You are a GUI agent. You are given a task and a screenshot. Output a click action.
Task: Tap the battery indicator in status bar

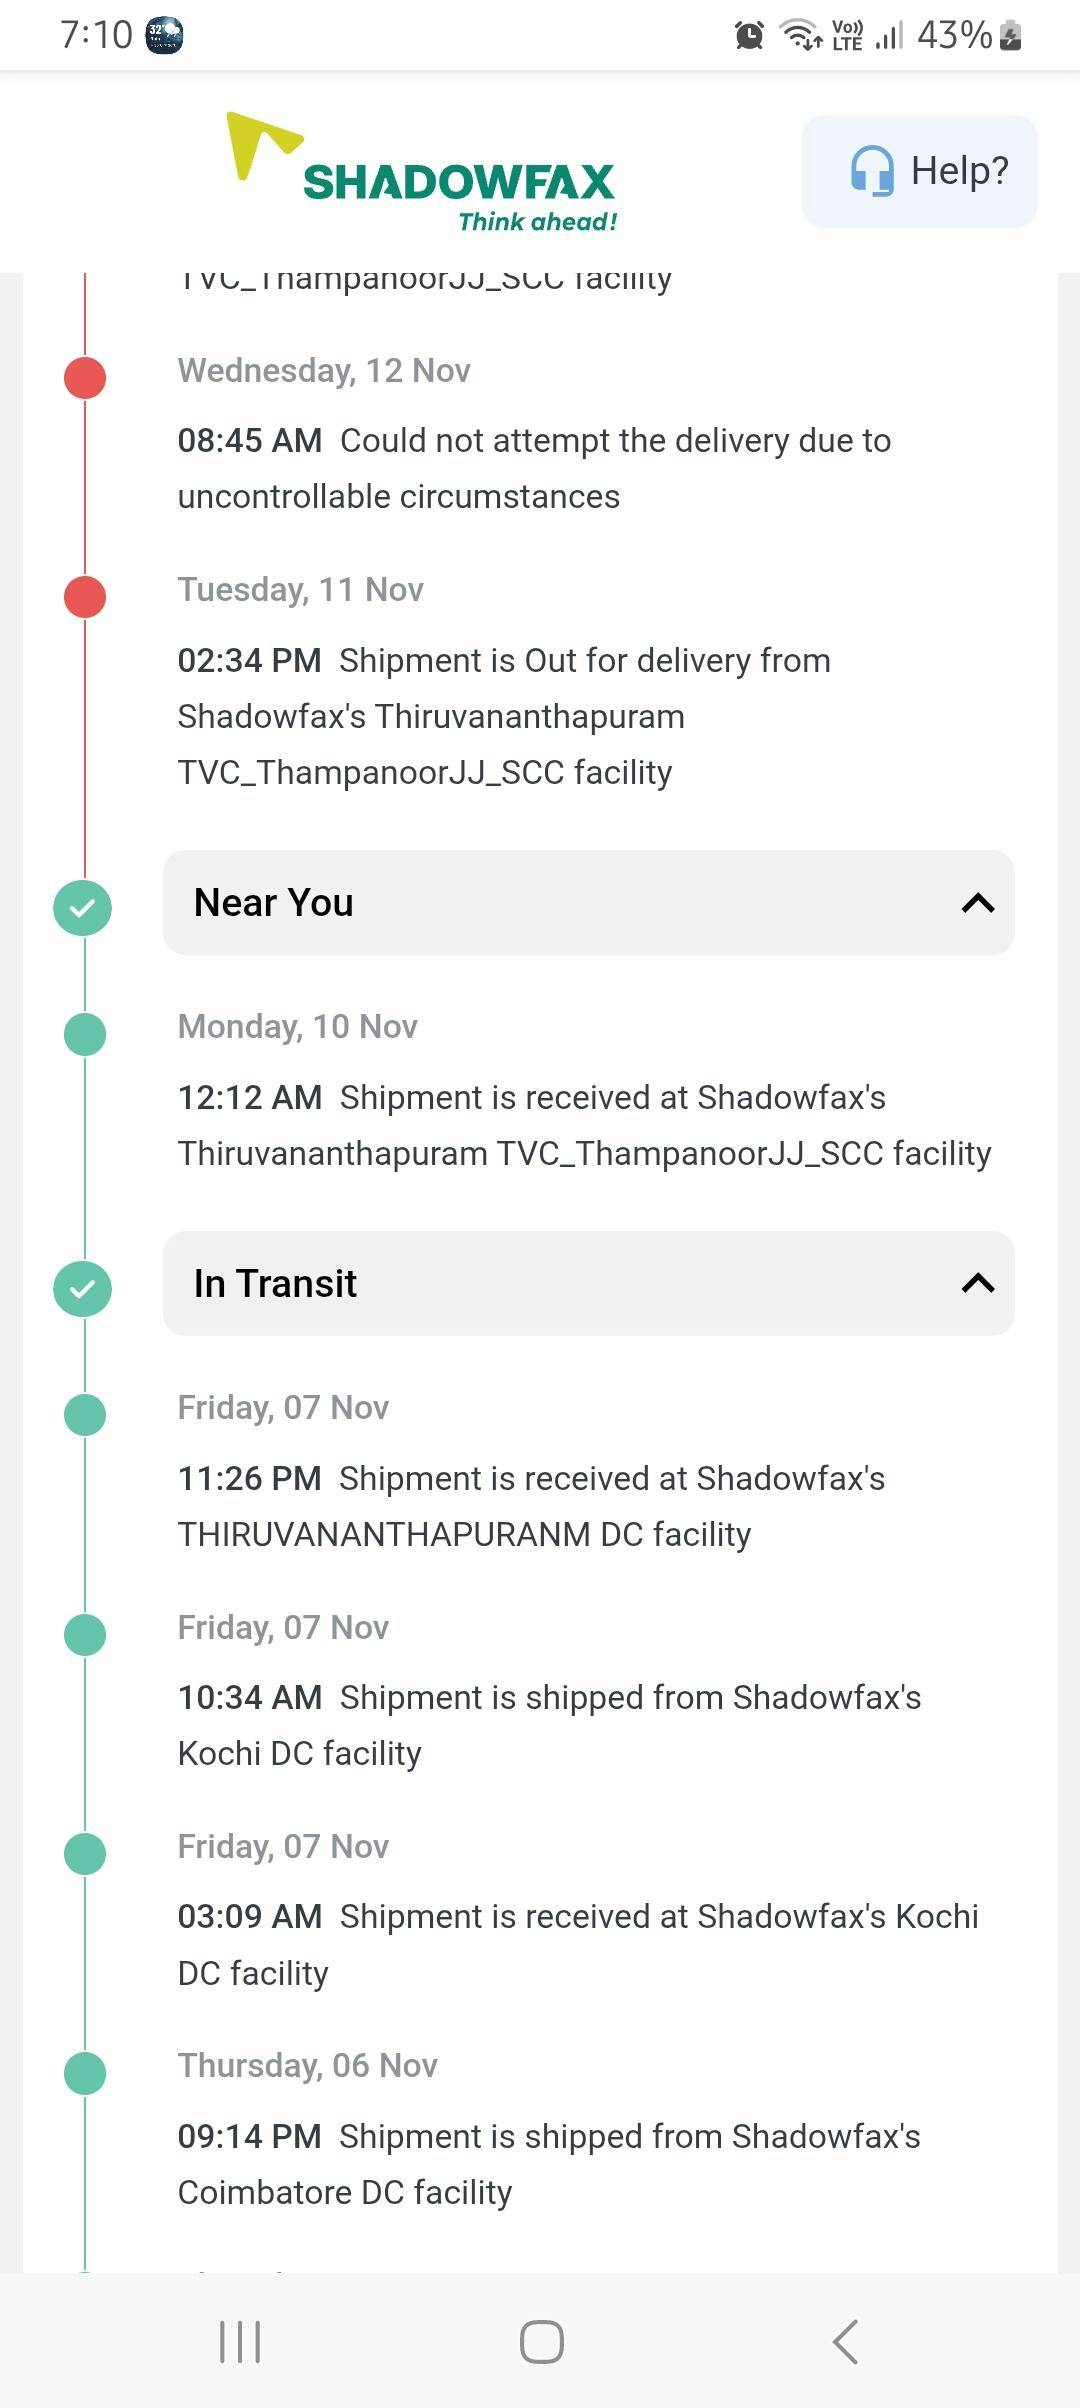tap(1010, 36)
